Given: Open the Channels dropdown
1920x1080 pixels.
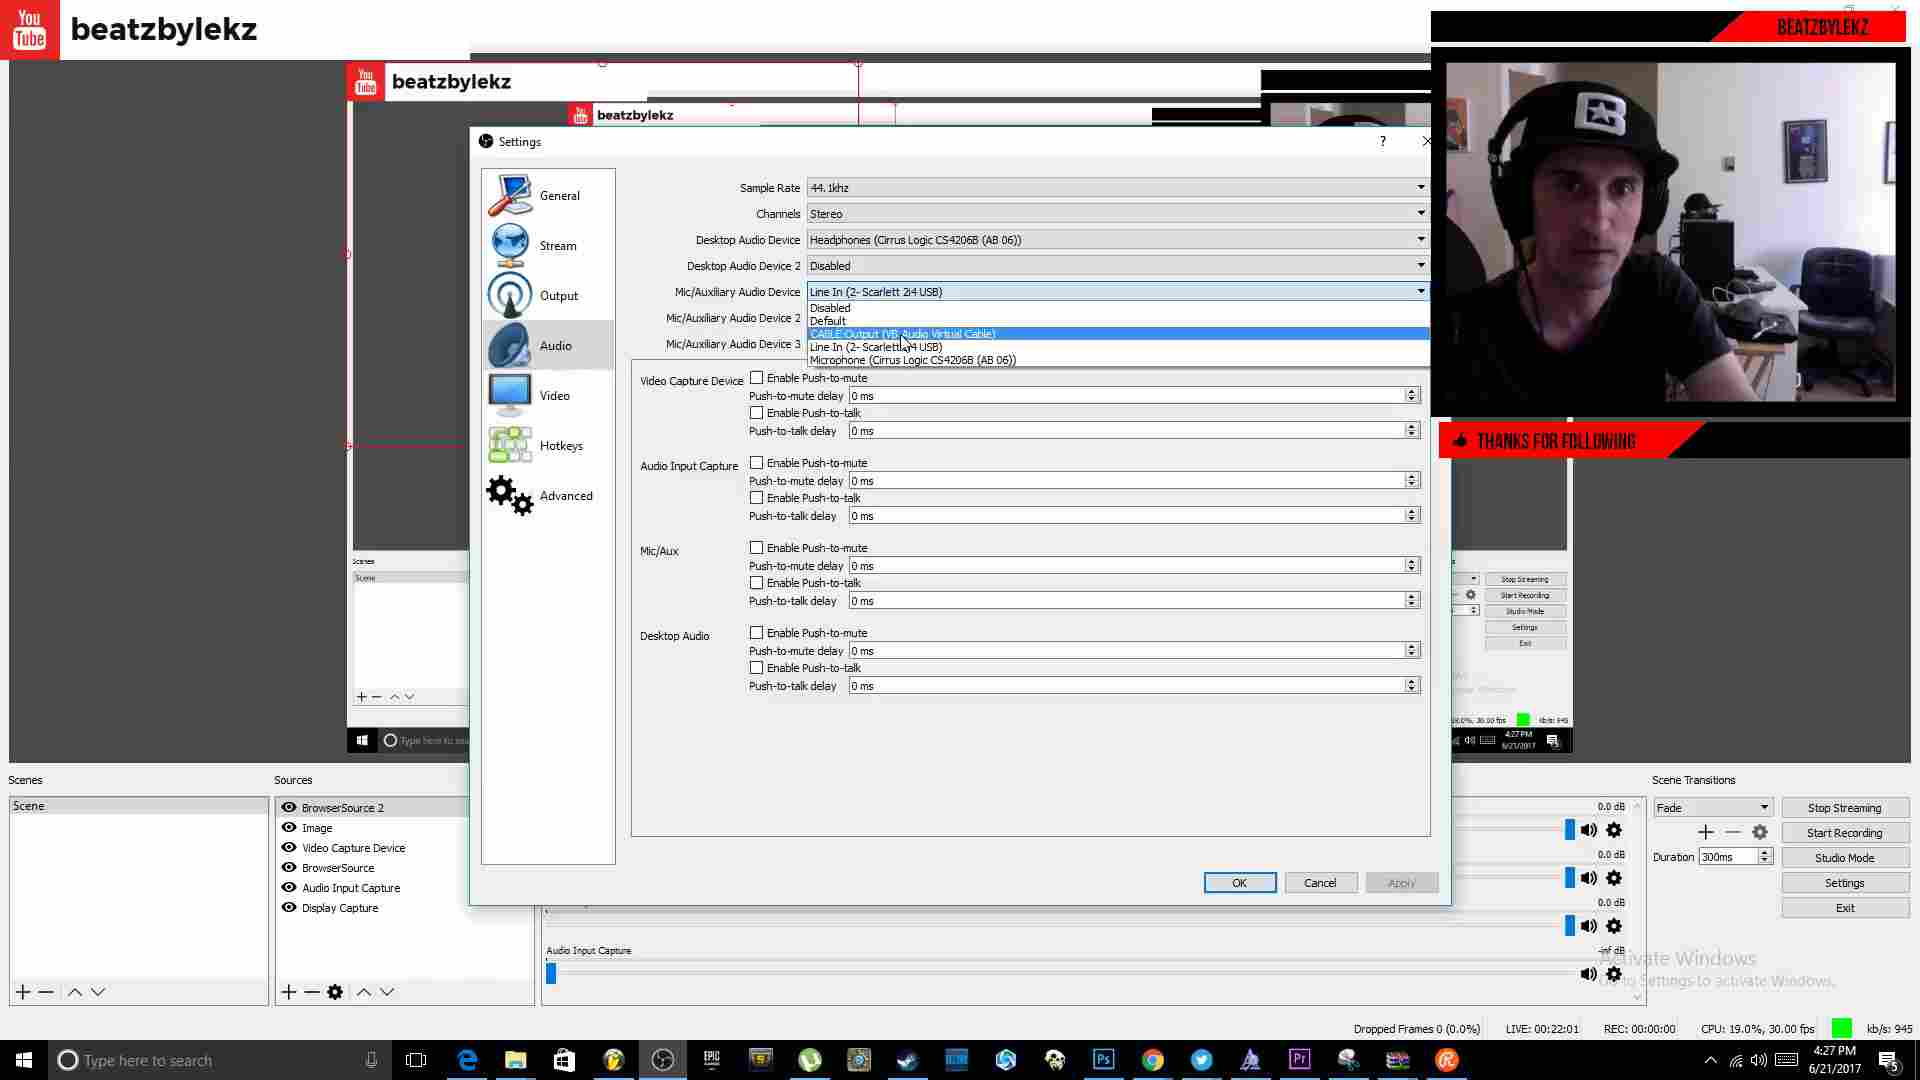Looking at the screenshot, I should point(1118,214).
